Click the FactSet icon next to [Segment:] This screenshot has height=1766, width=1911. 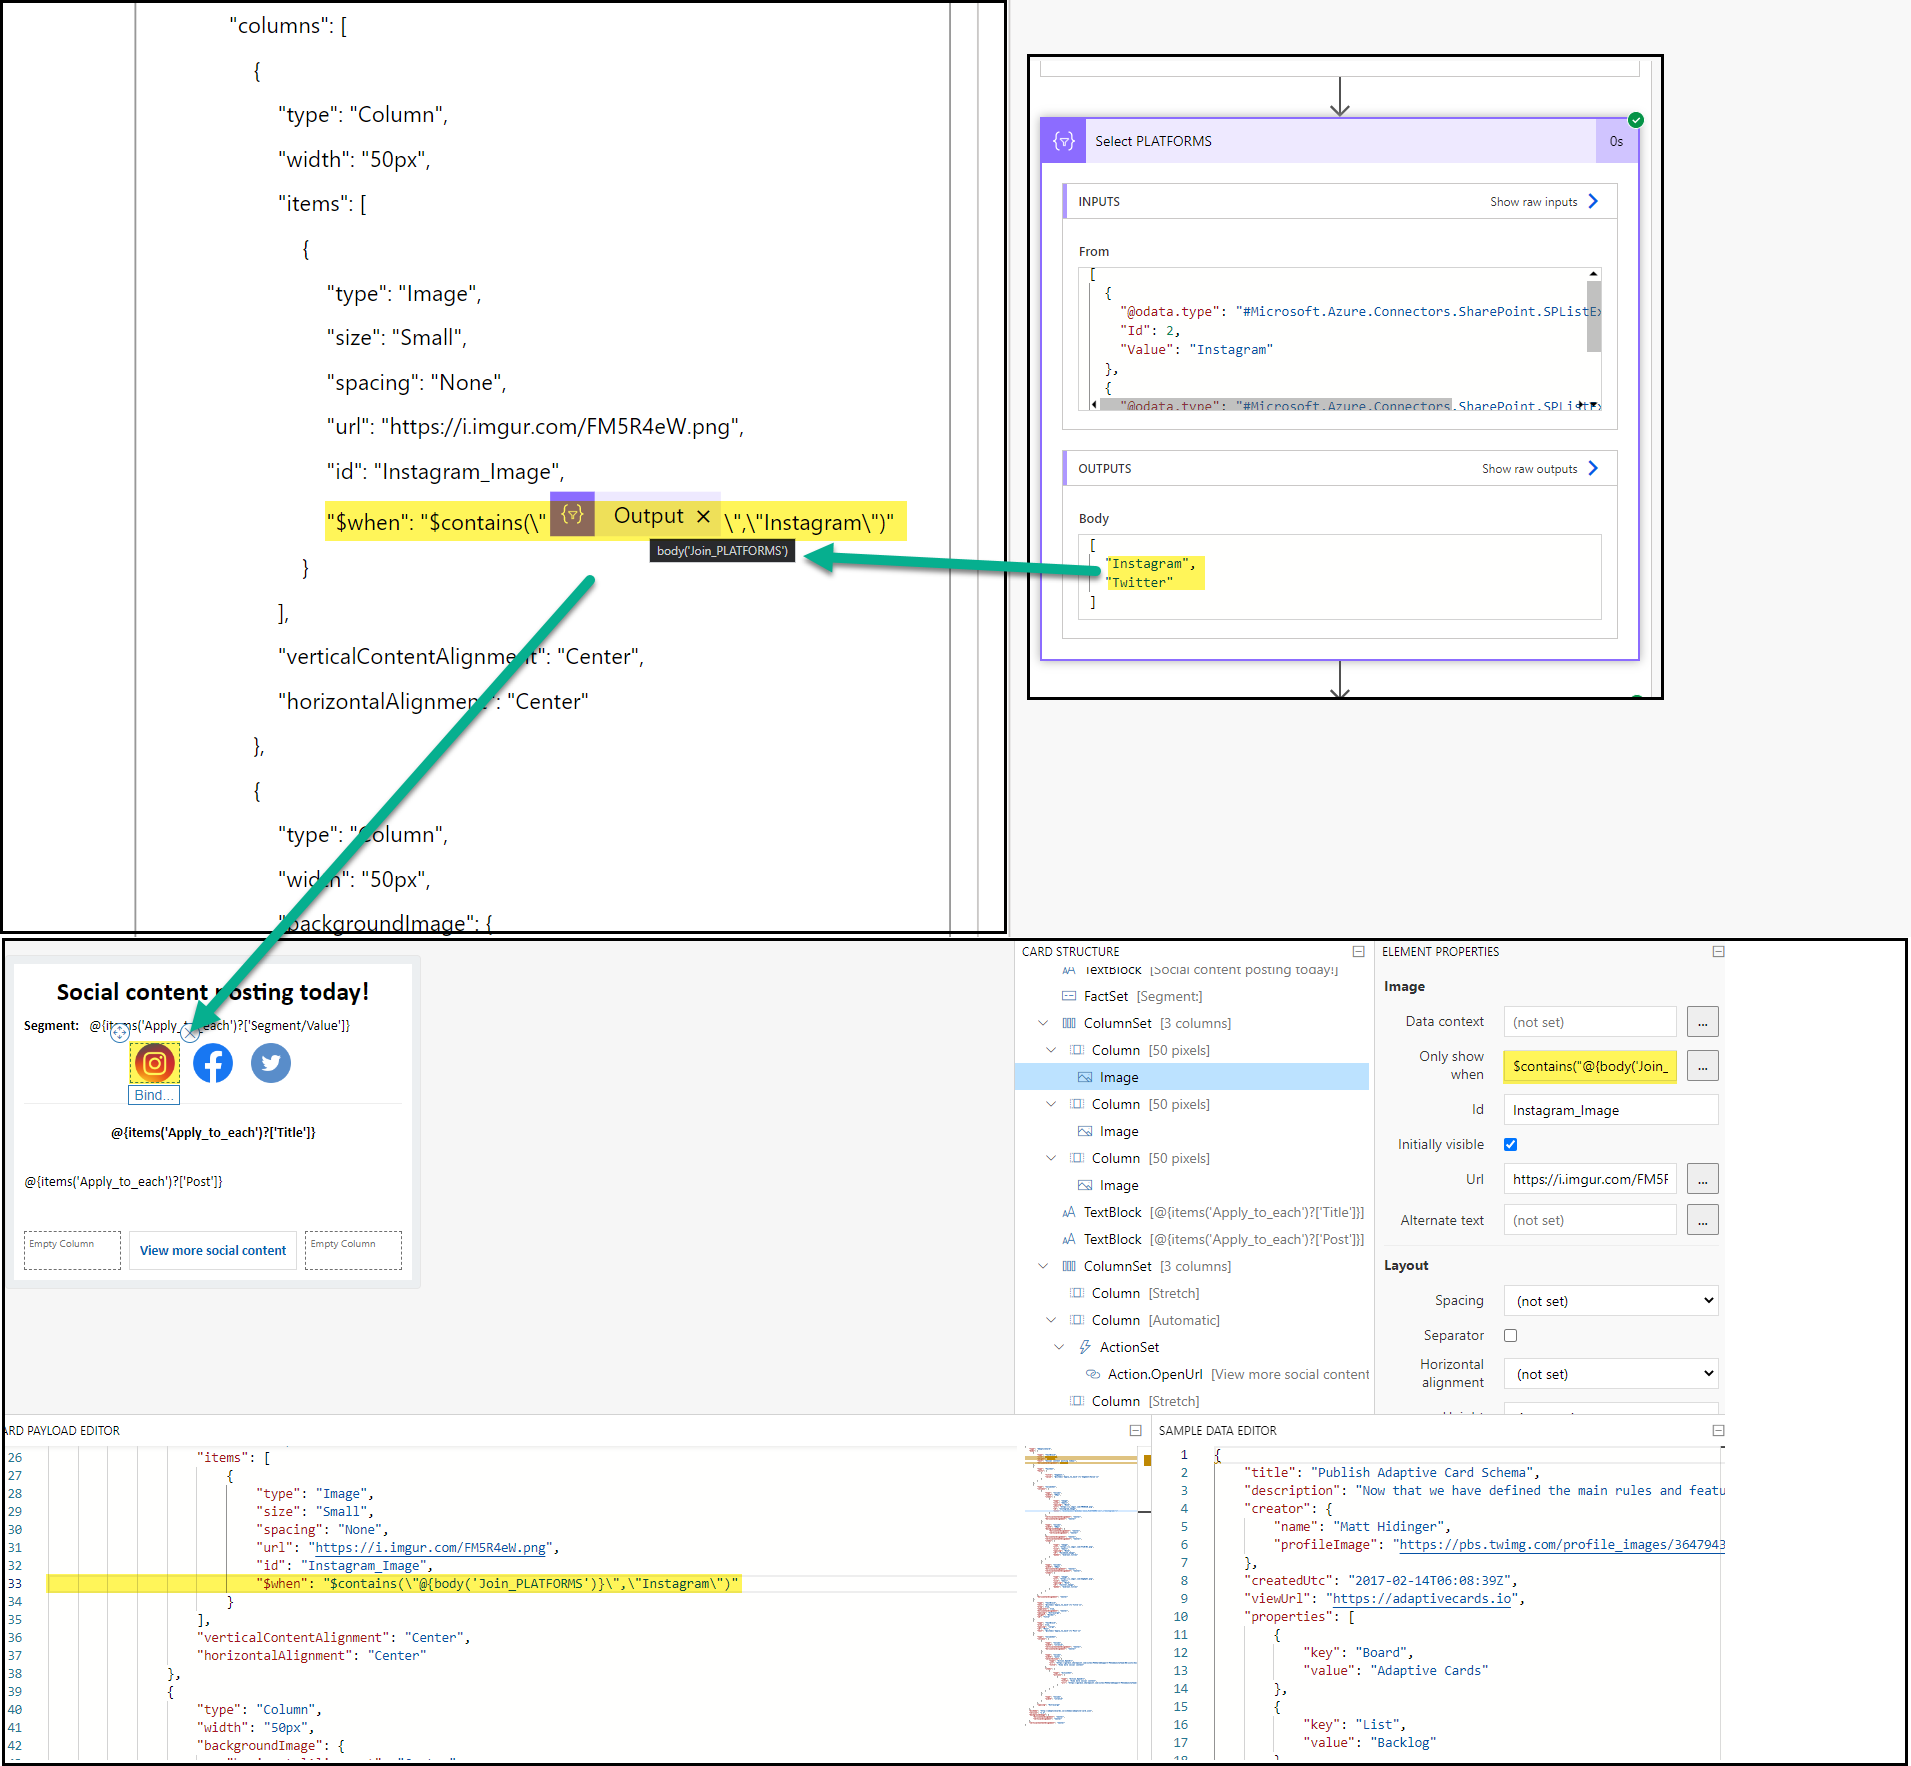pyautogui.click(x=1068, y=996)
